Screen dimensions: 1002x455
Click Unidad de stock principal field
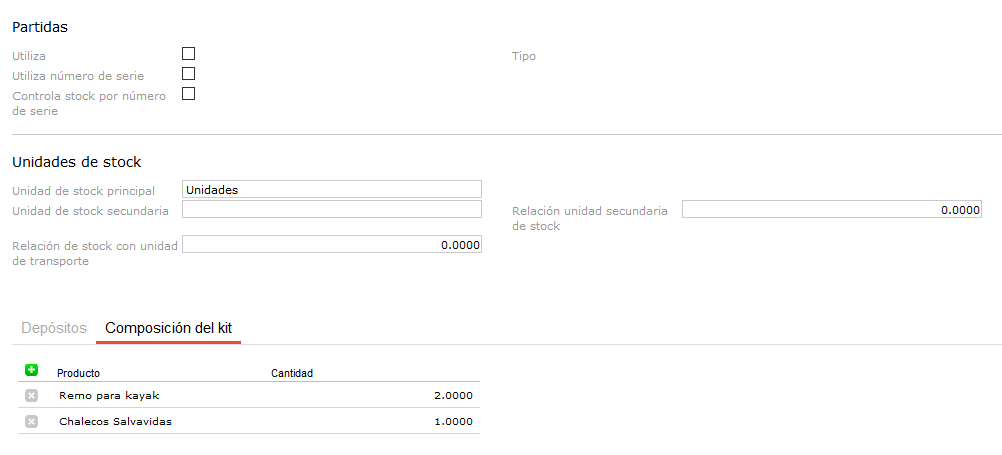click(331, 189)
